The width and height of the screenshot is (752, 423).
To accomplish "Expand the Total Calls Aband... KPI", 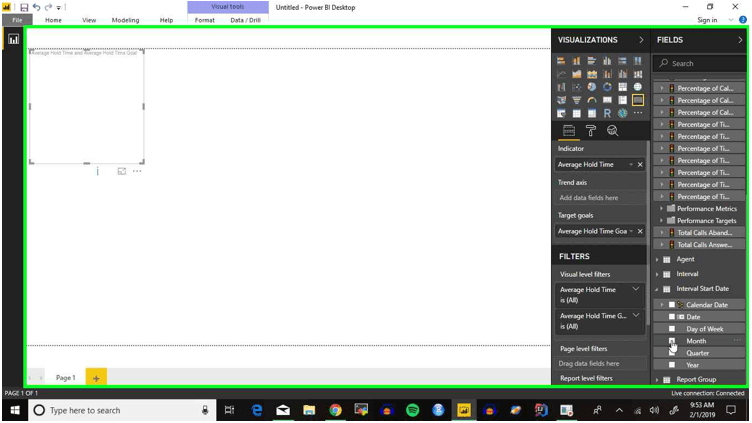I will [x=662, y=233].
